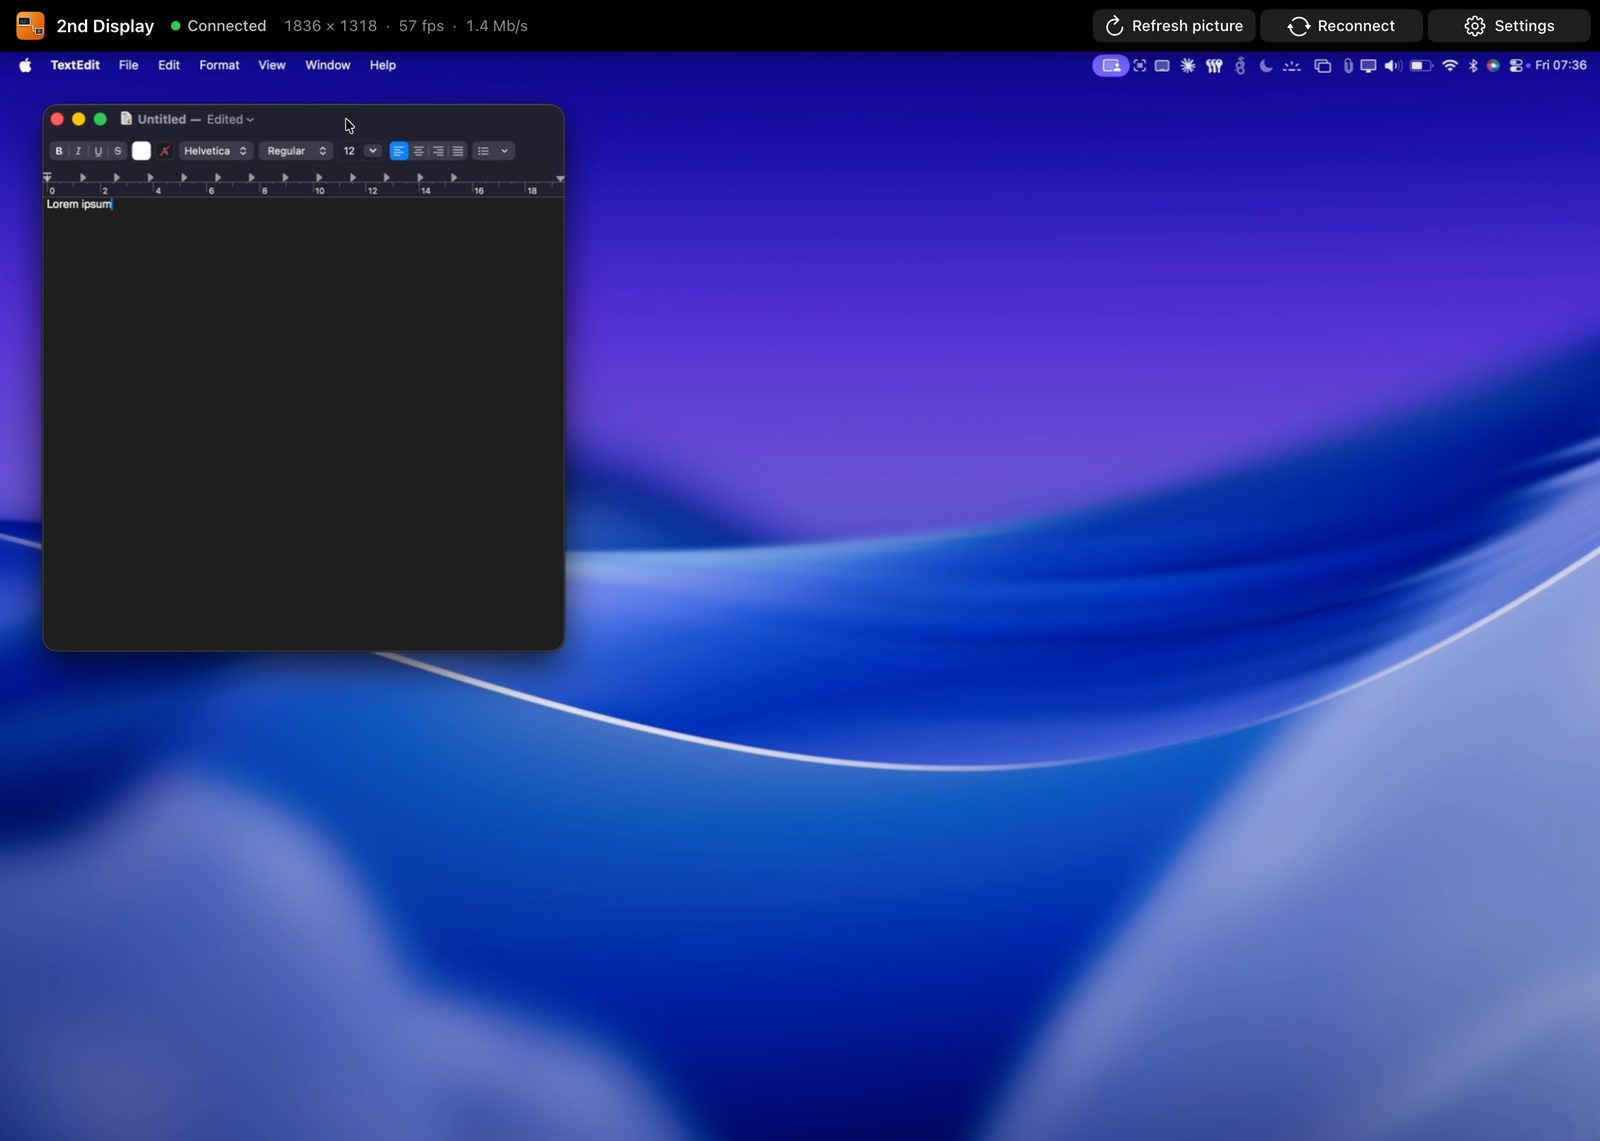Open the Edit menu
This screenshot has height=1141, width=1600.
coord(169,65)
